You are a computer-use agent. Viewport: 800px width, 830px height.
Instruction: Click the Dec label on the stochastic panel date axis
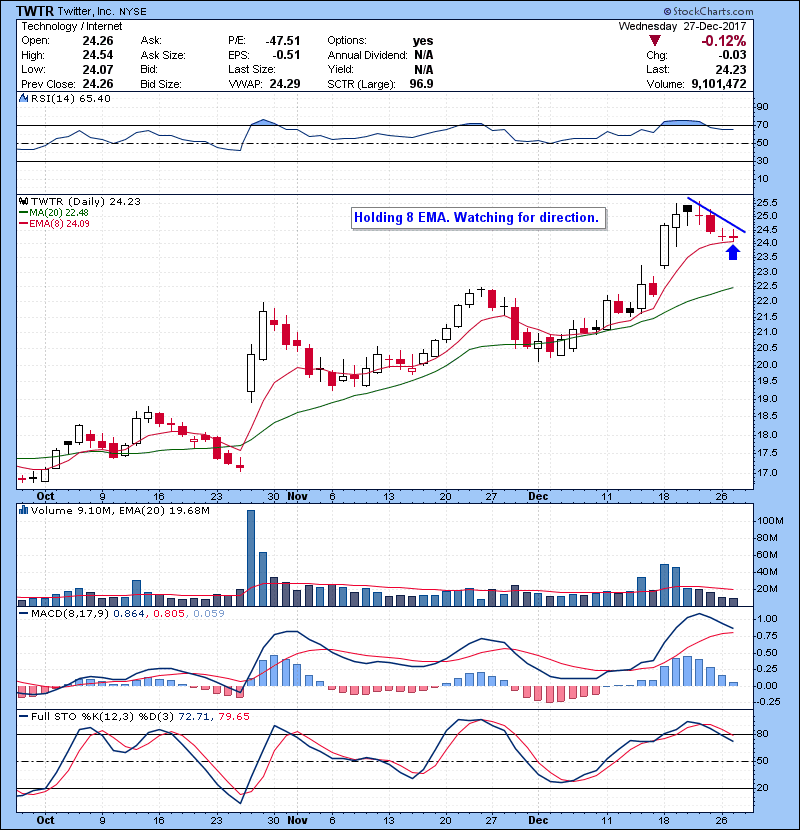tap(538, 820)
